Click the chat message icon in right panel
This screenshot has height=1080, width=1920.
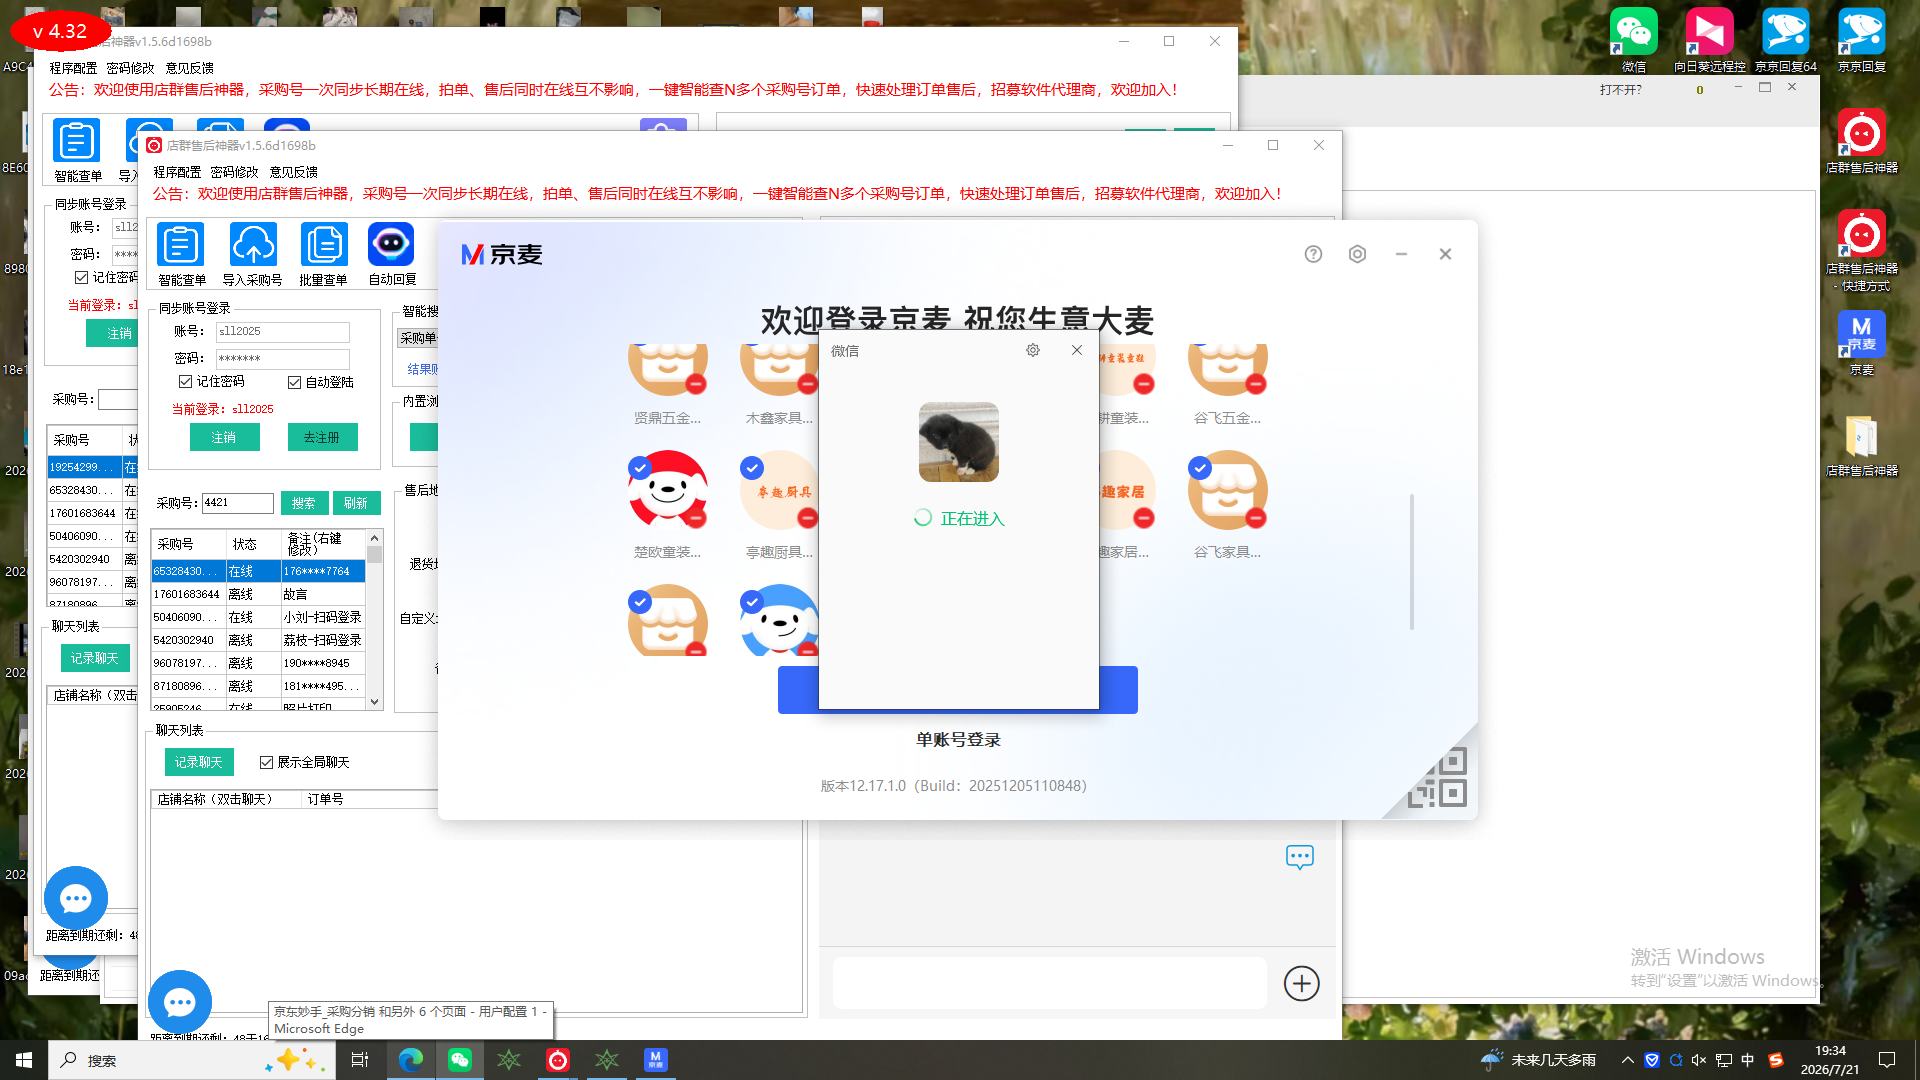click(x=1300, y=857)
